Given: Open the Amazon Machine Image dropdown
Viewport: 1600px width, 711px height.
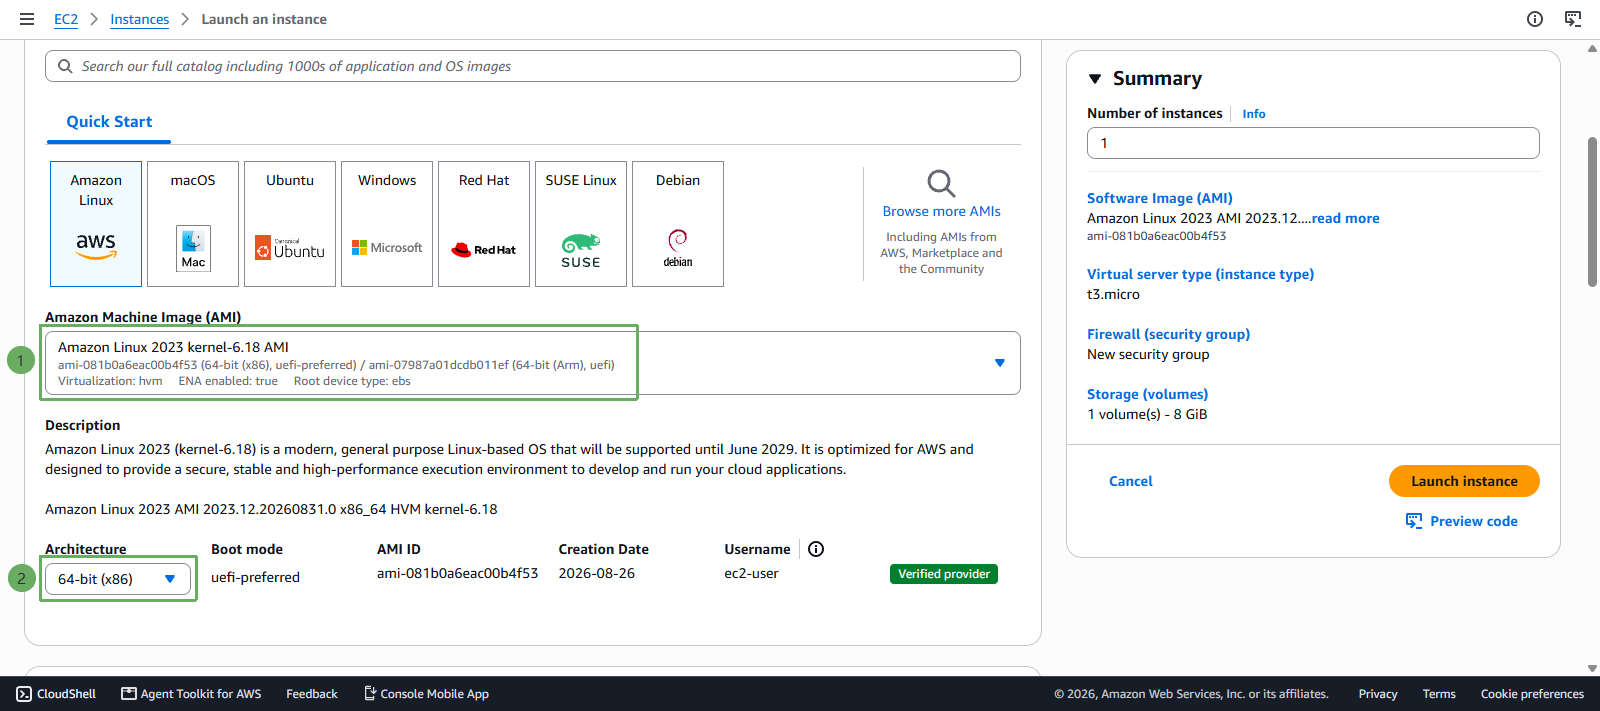Looking at the screenshot, I should (533, 363).
